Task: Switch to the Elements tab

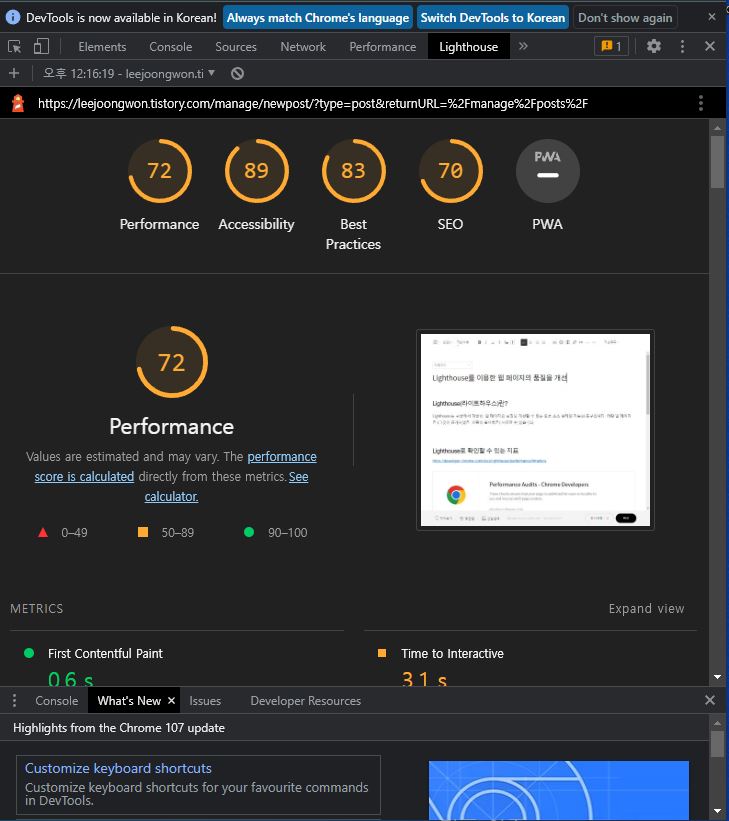Action: tap(102, 47)
